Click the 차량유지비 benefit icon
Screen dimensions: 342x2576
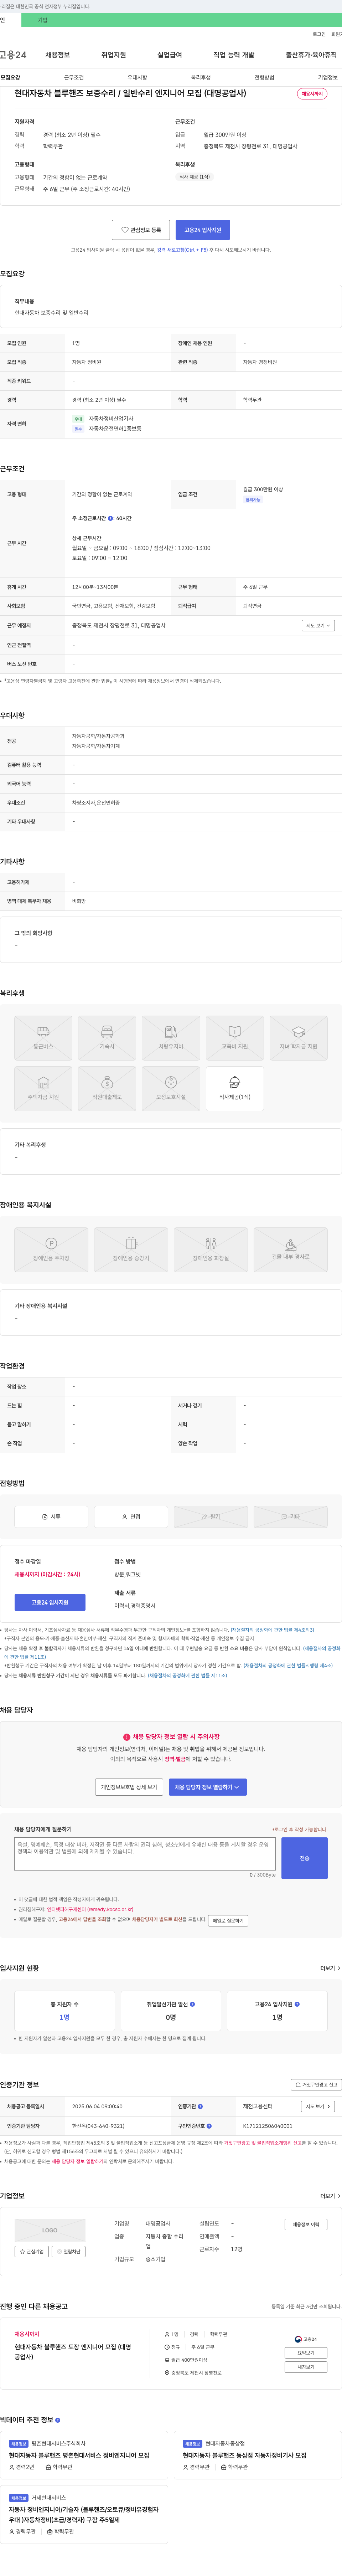pyautogui.click(x=171, y=1038)
